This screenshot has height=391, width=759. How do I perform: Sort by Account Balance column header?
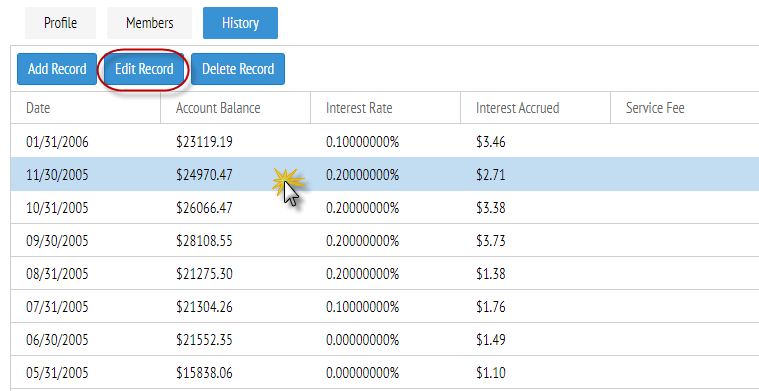235,107
